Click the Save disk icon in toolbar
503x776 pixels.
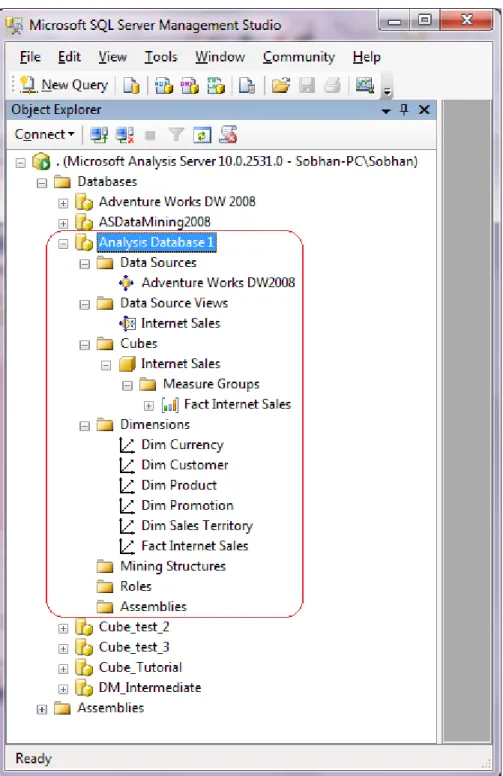point(307,85)
